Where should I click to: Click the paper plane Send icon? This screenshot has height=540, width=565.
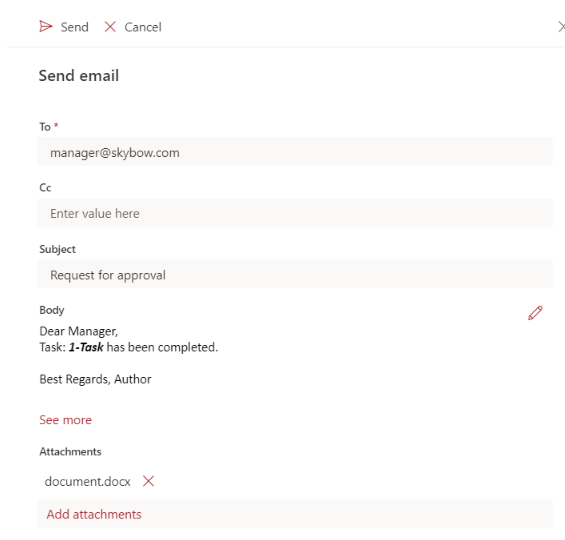coord(46,27)
